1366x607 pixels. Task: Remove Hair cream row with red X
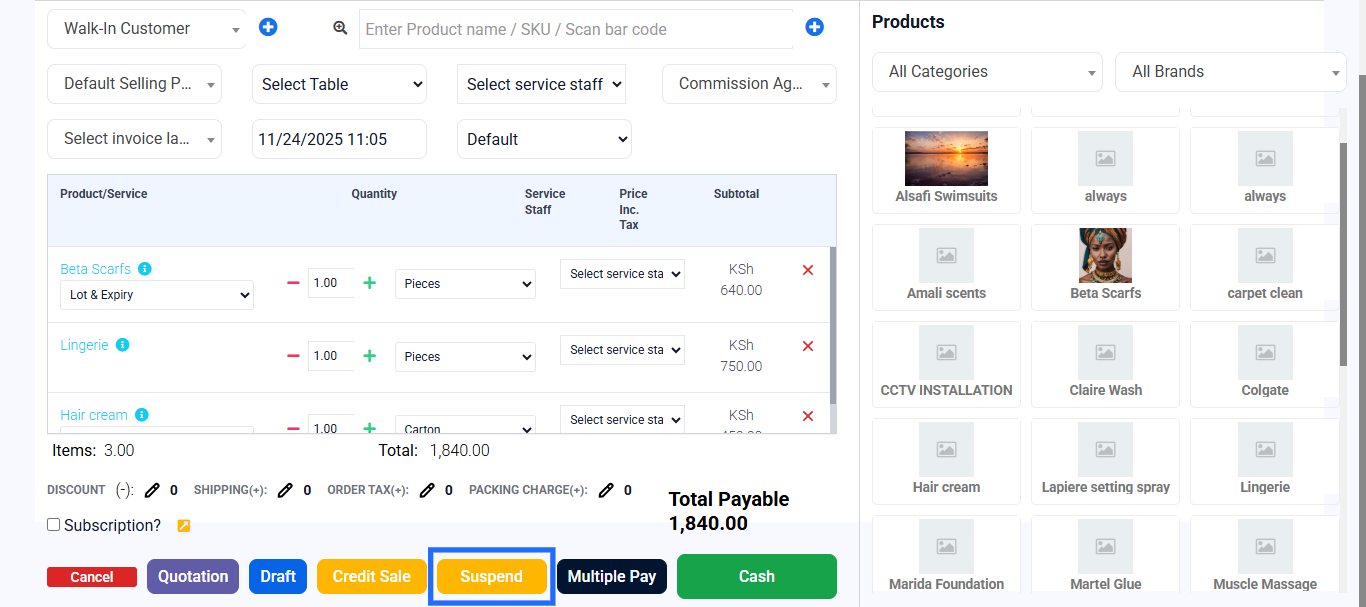click(808, 416)
